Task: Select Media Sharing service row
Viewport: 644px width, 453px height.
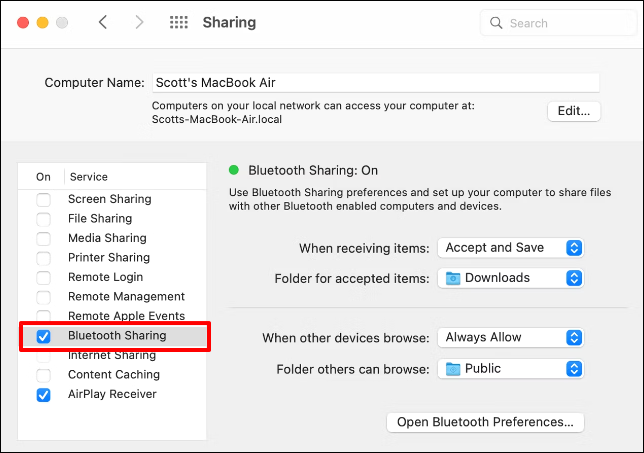Action: pos(112,238)
